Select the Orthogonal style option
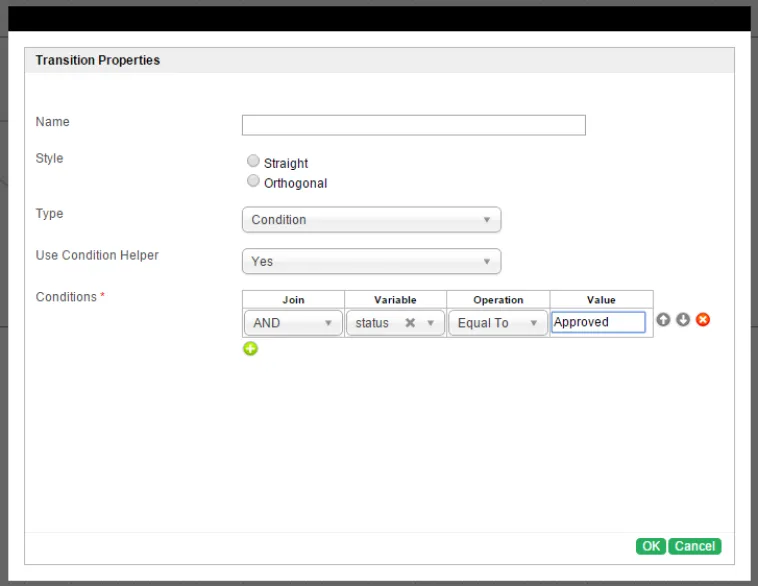The height and width of the screenshot is (586, 758). [x=253, y=180]
